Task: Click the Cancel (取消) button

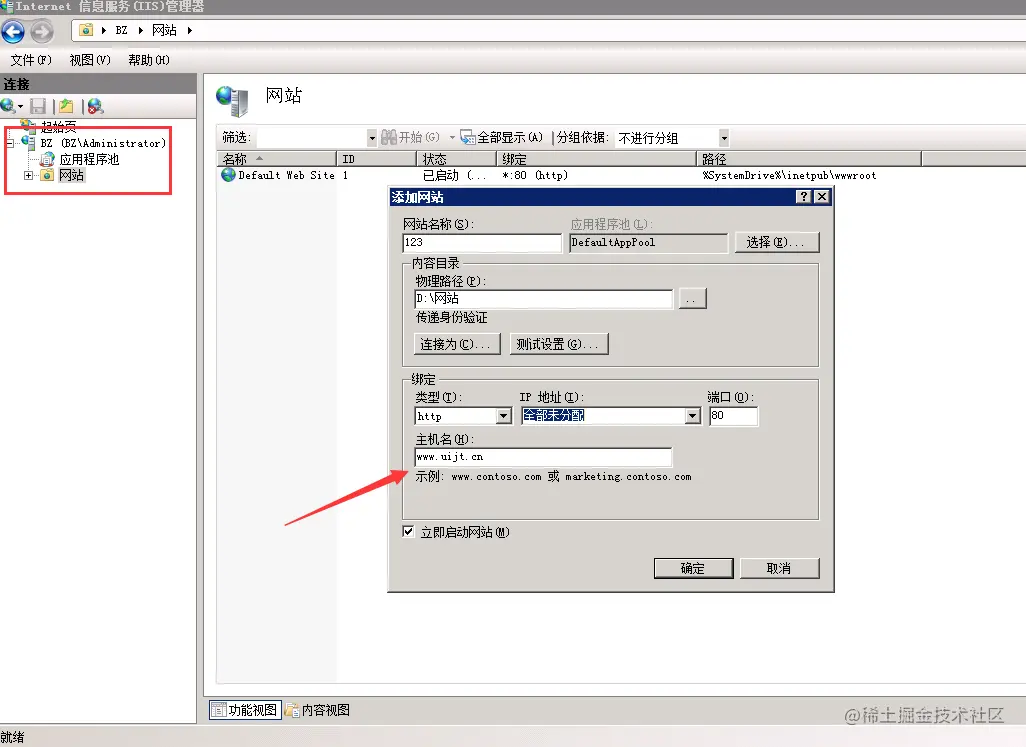Action: [779, 568]
